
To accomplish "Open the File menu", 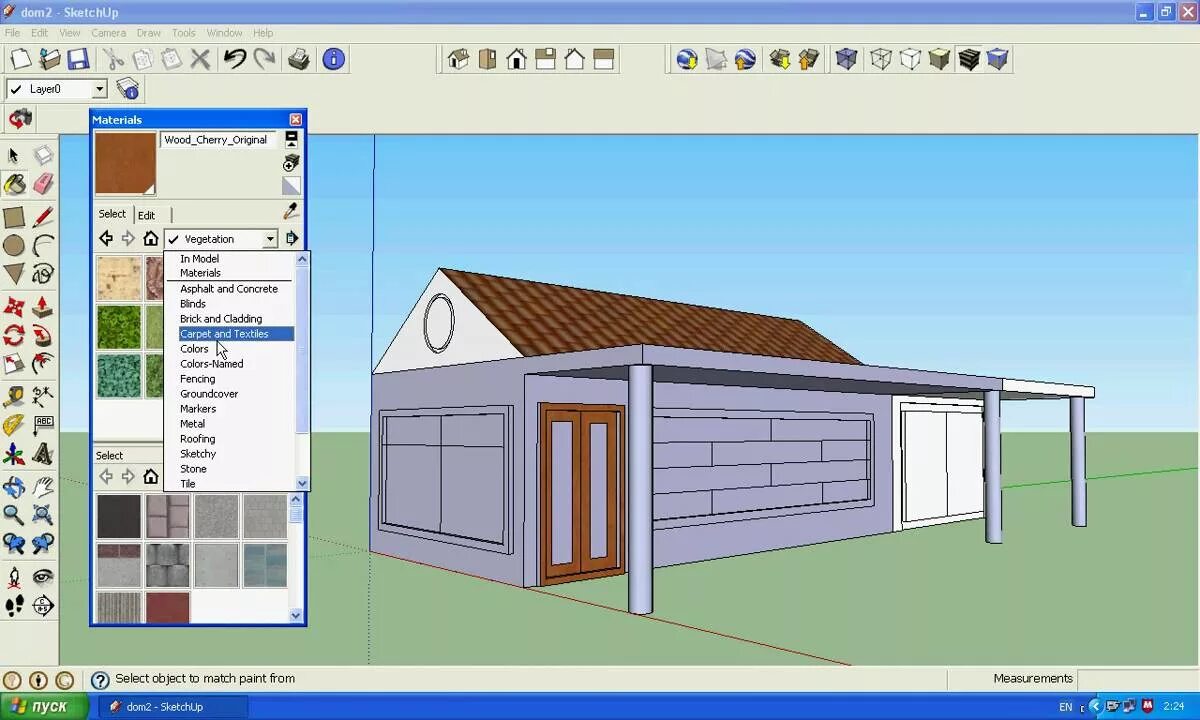I will (12, 33).
